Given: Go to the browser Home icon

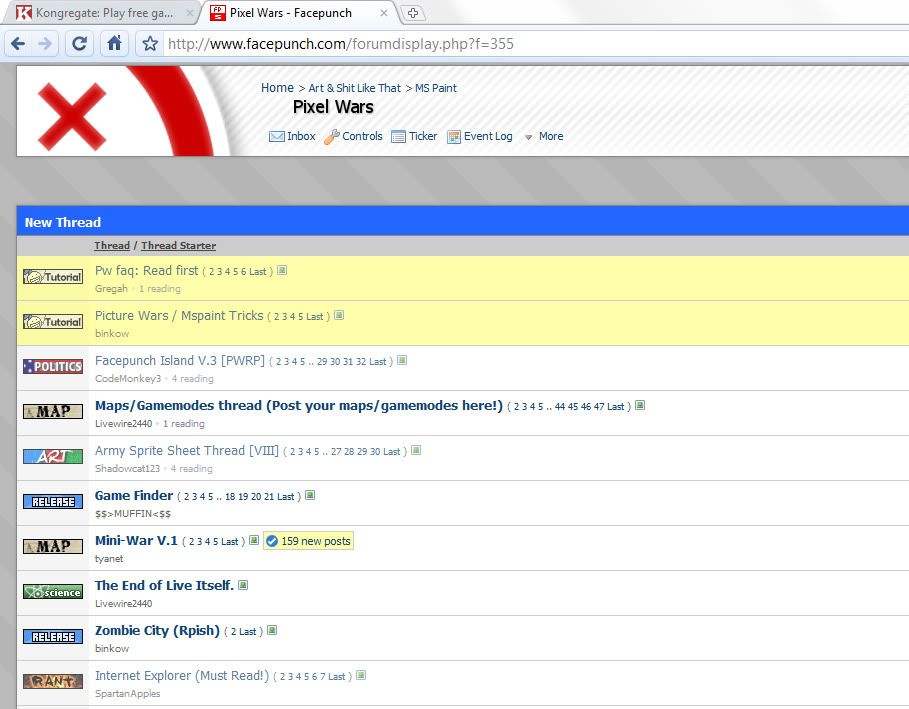Looking at the screenshot, I should click(115, 43).
